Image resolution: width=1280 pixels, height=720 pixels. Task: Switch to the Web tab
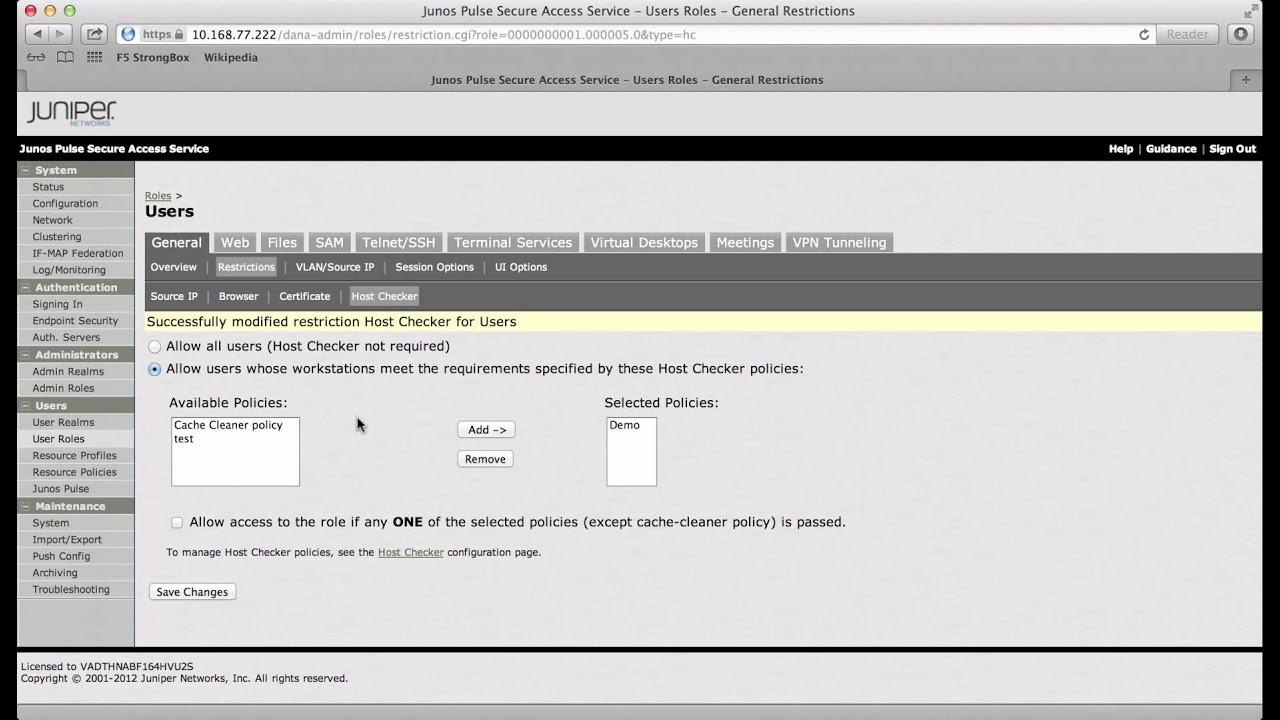tap(235, 242)
